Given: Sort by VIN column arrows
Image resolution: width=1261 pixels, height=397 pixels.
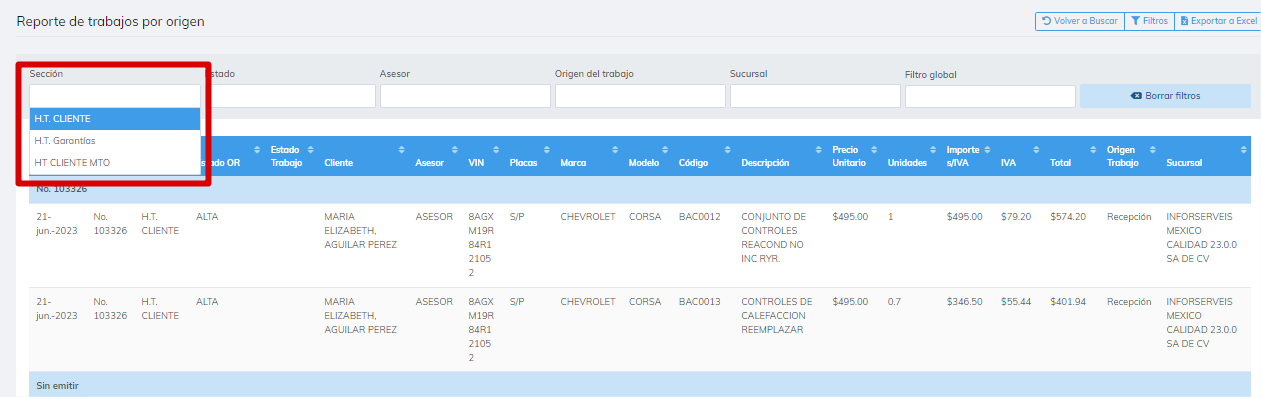Looking at the screenshot, I should tap(495, 150).
